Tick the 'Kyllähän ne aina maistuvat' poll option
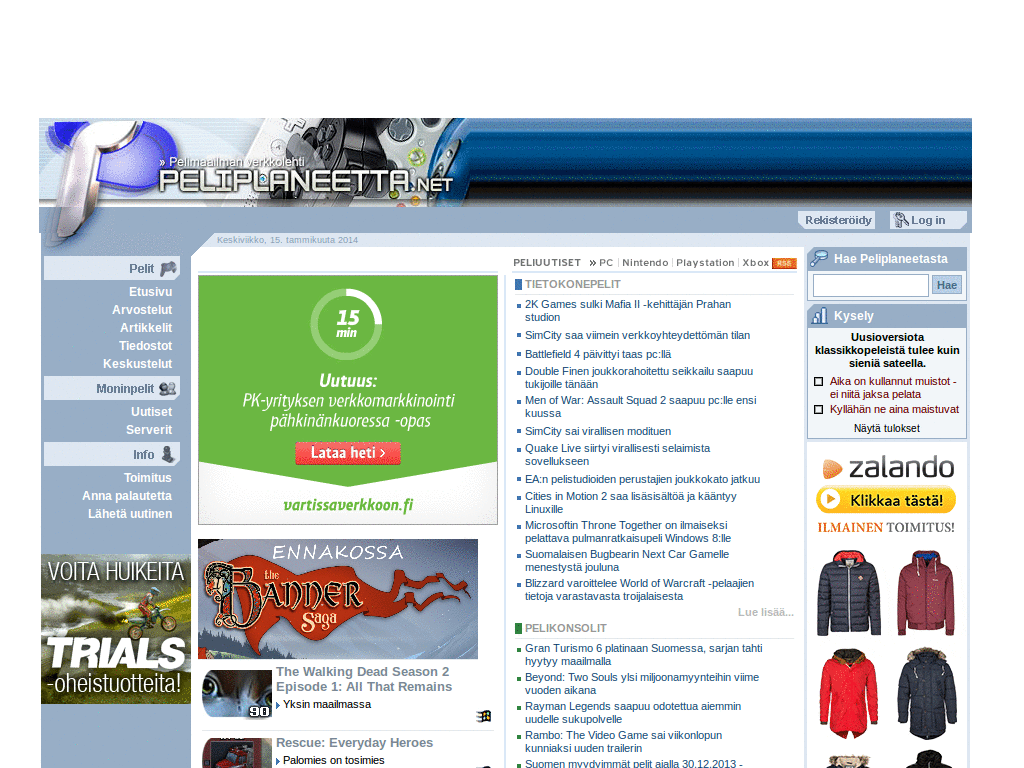The width and height of the screenshot is (1024, 768). (818, 409)
